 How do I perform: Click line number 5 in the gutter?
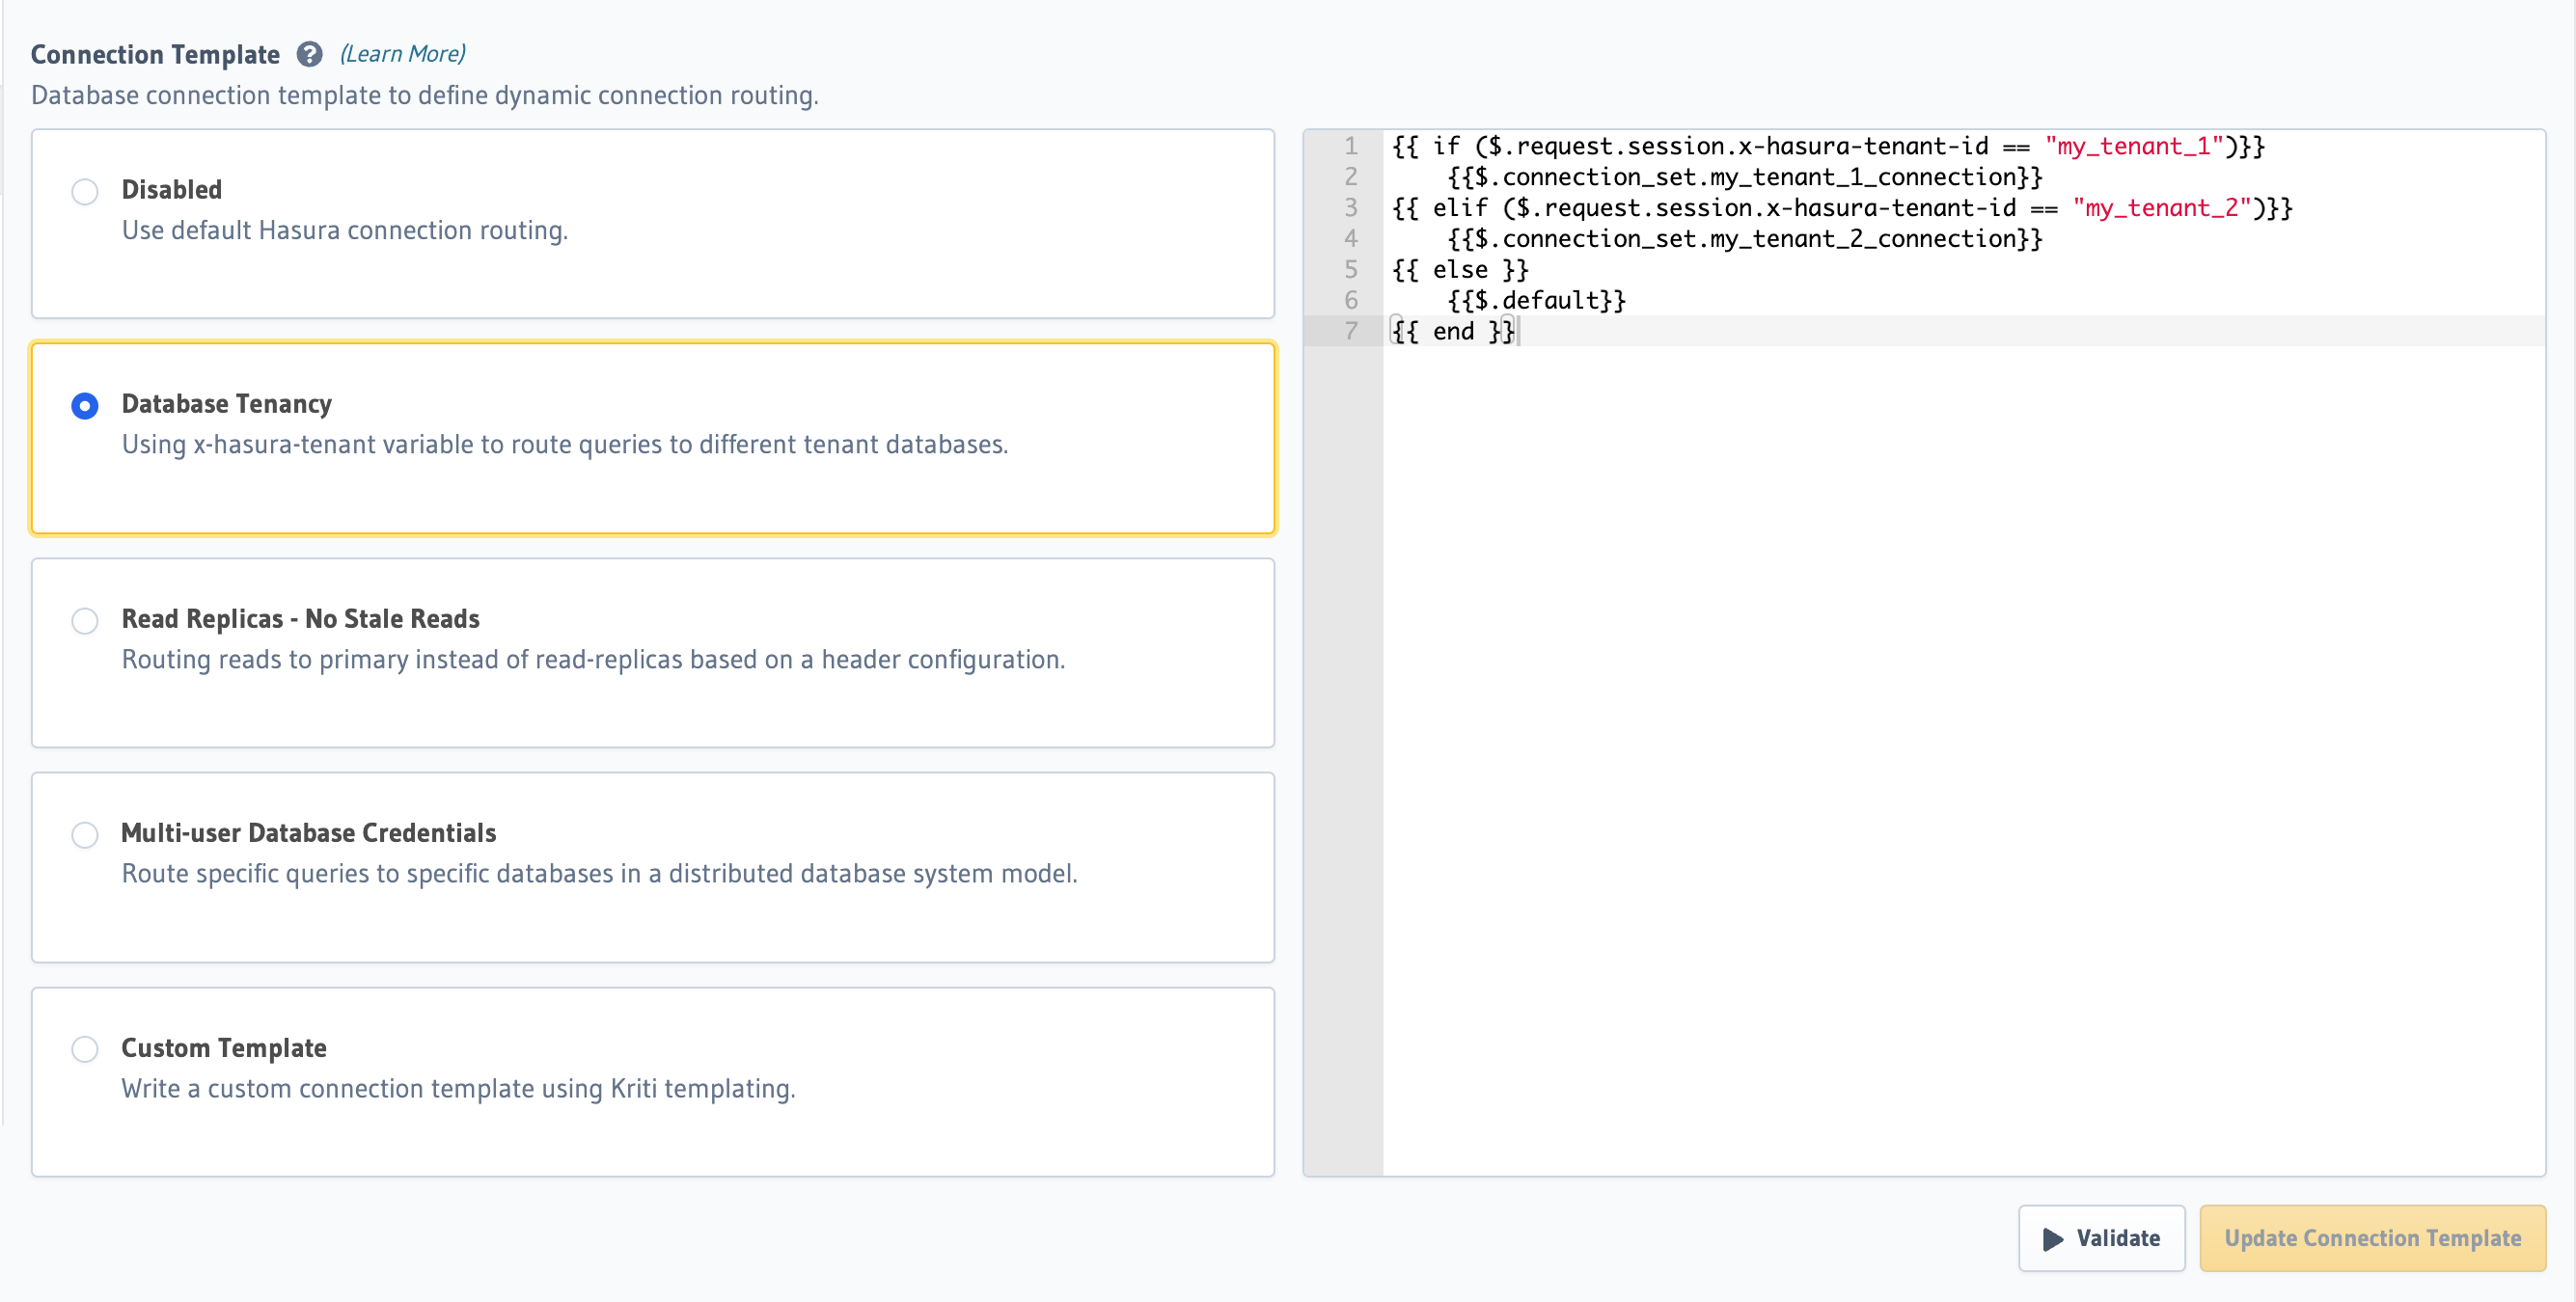pos(1351,269)
